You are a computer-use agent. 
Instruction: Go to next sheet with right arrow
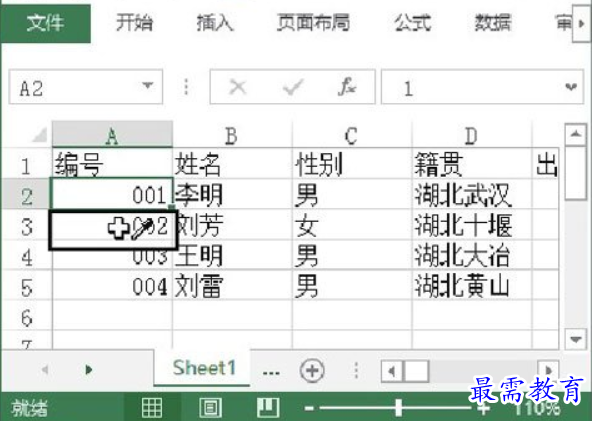coord(89,369)
